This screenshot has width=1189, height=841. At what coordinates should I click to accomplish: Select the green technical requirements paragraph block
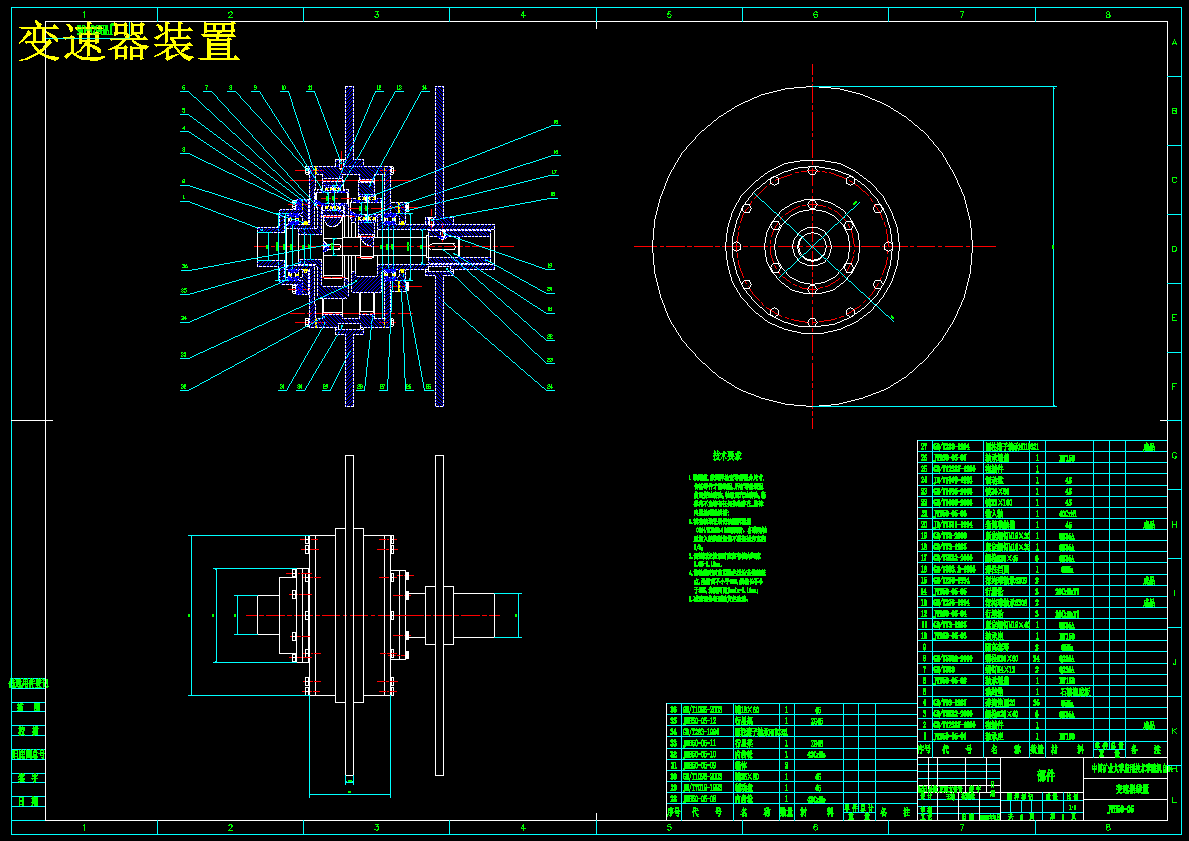[728, 538]
